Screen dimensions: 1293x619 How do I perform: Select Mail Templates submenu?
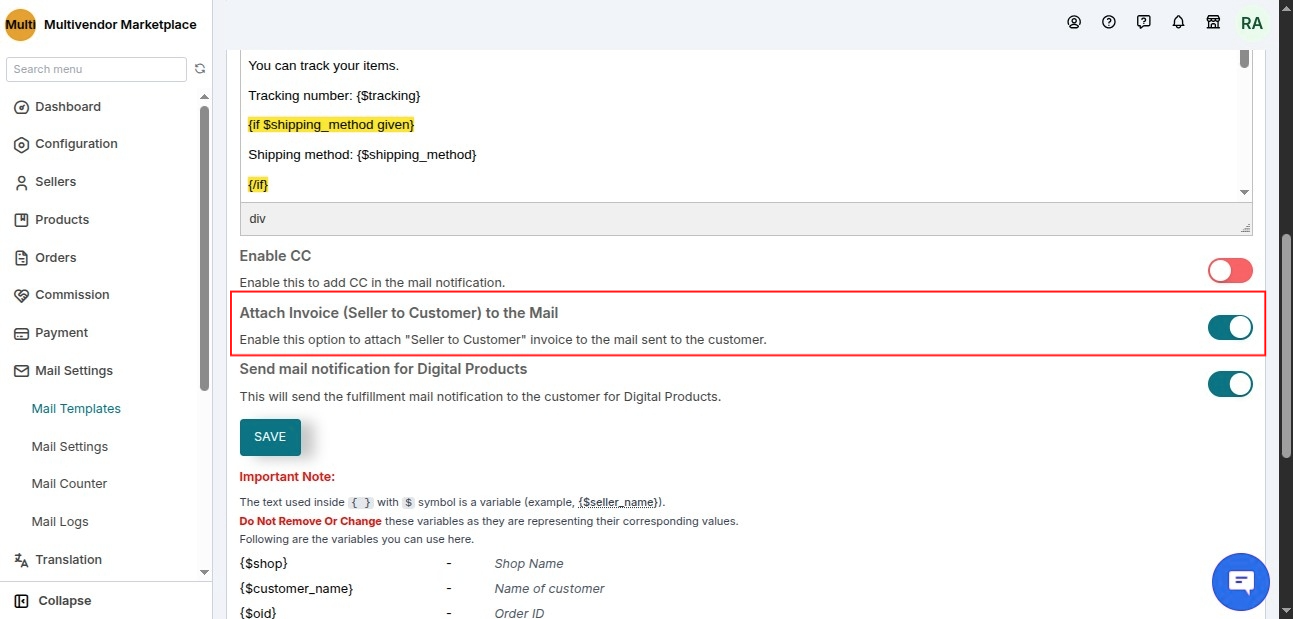pyautogui.click(x=76, y=409)
